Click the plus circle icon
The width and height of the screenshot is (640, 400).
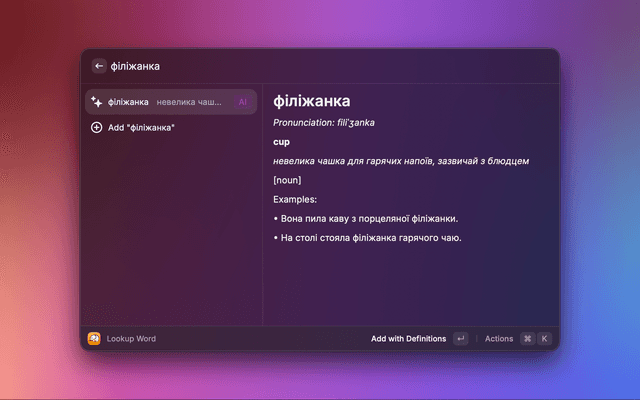[97, 128]
